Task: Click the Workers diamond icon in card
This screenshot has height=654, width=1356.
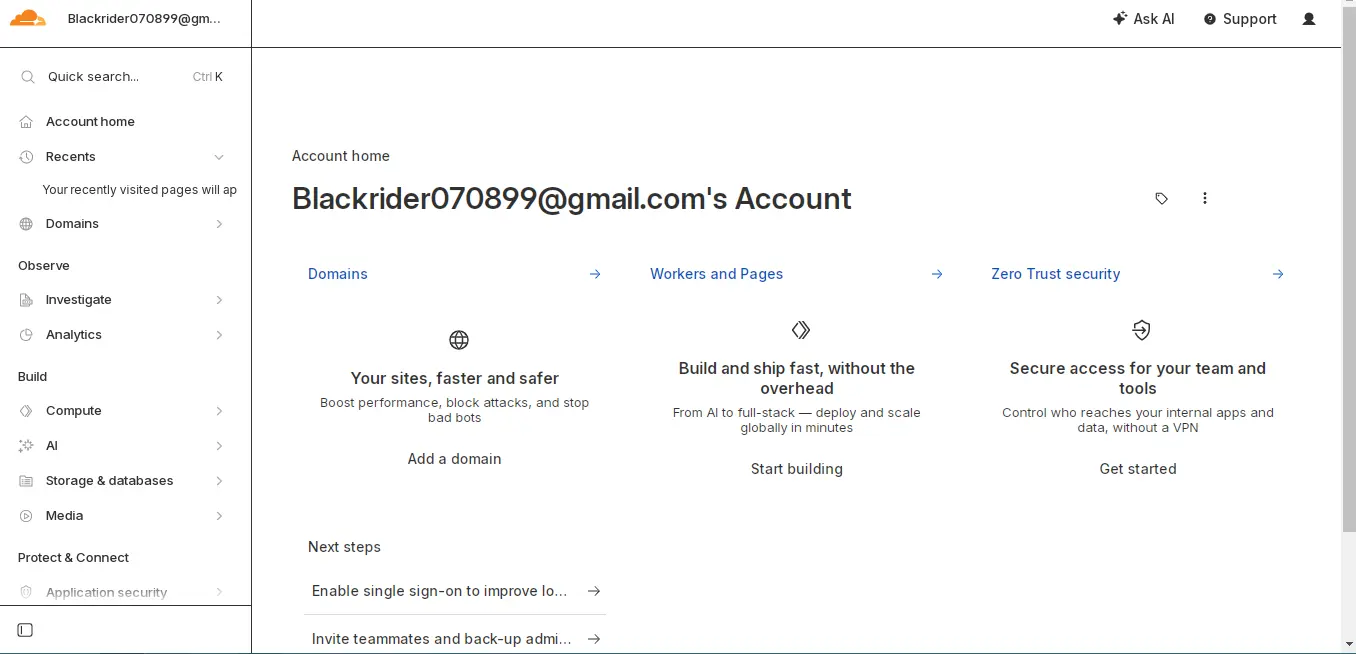Action: pyautogui.click(x=801, y=330)
